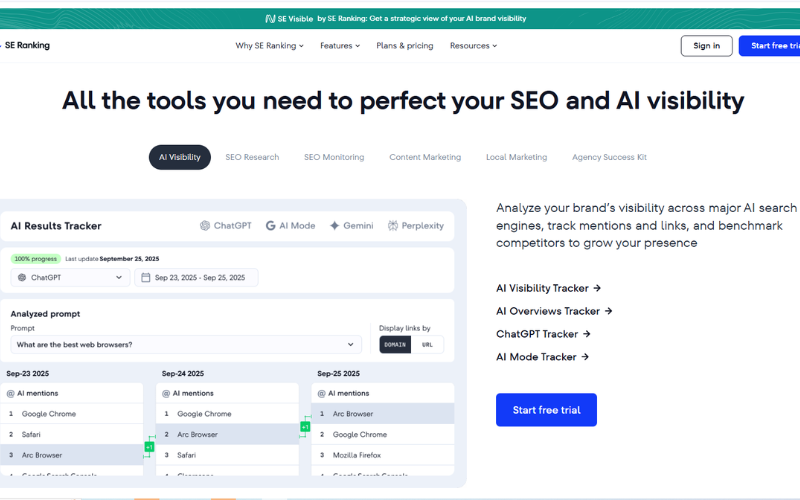The width and height of the screenshot is (800, 500).
Task: Select URL display links option
Action: coord(427,345)
